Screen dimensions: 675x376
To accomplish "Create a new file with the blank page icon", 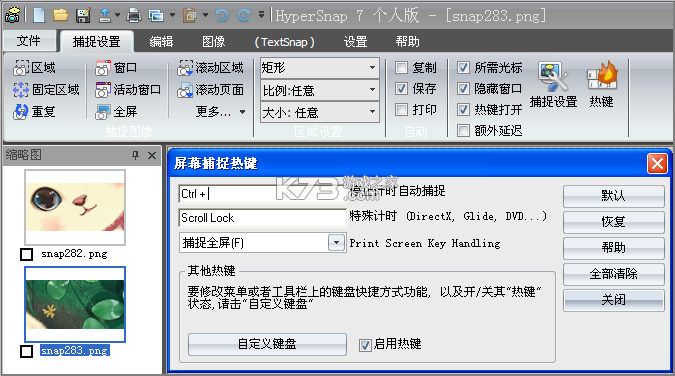I will point(39,16).
